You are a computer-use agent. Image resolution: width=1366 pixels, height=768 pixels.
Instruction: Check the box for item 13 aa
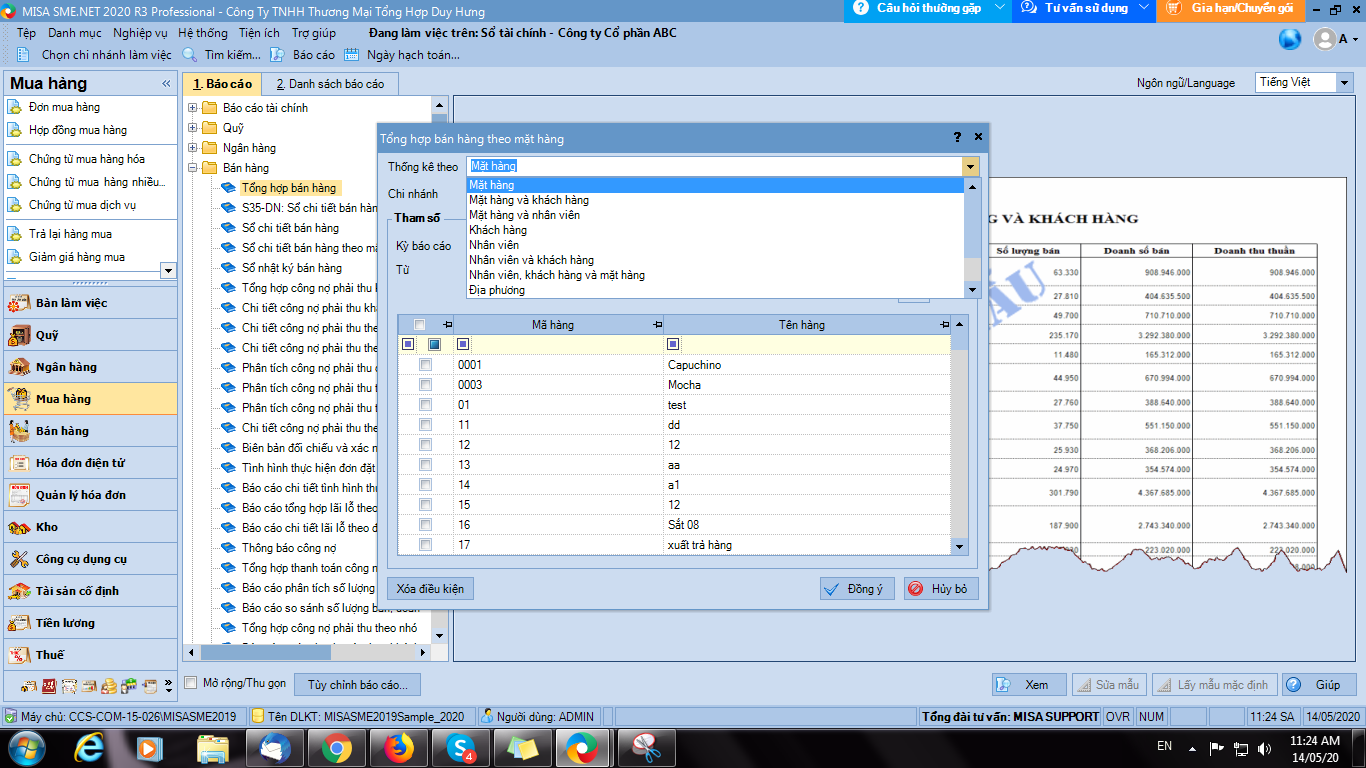click(x=426, y=465)
